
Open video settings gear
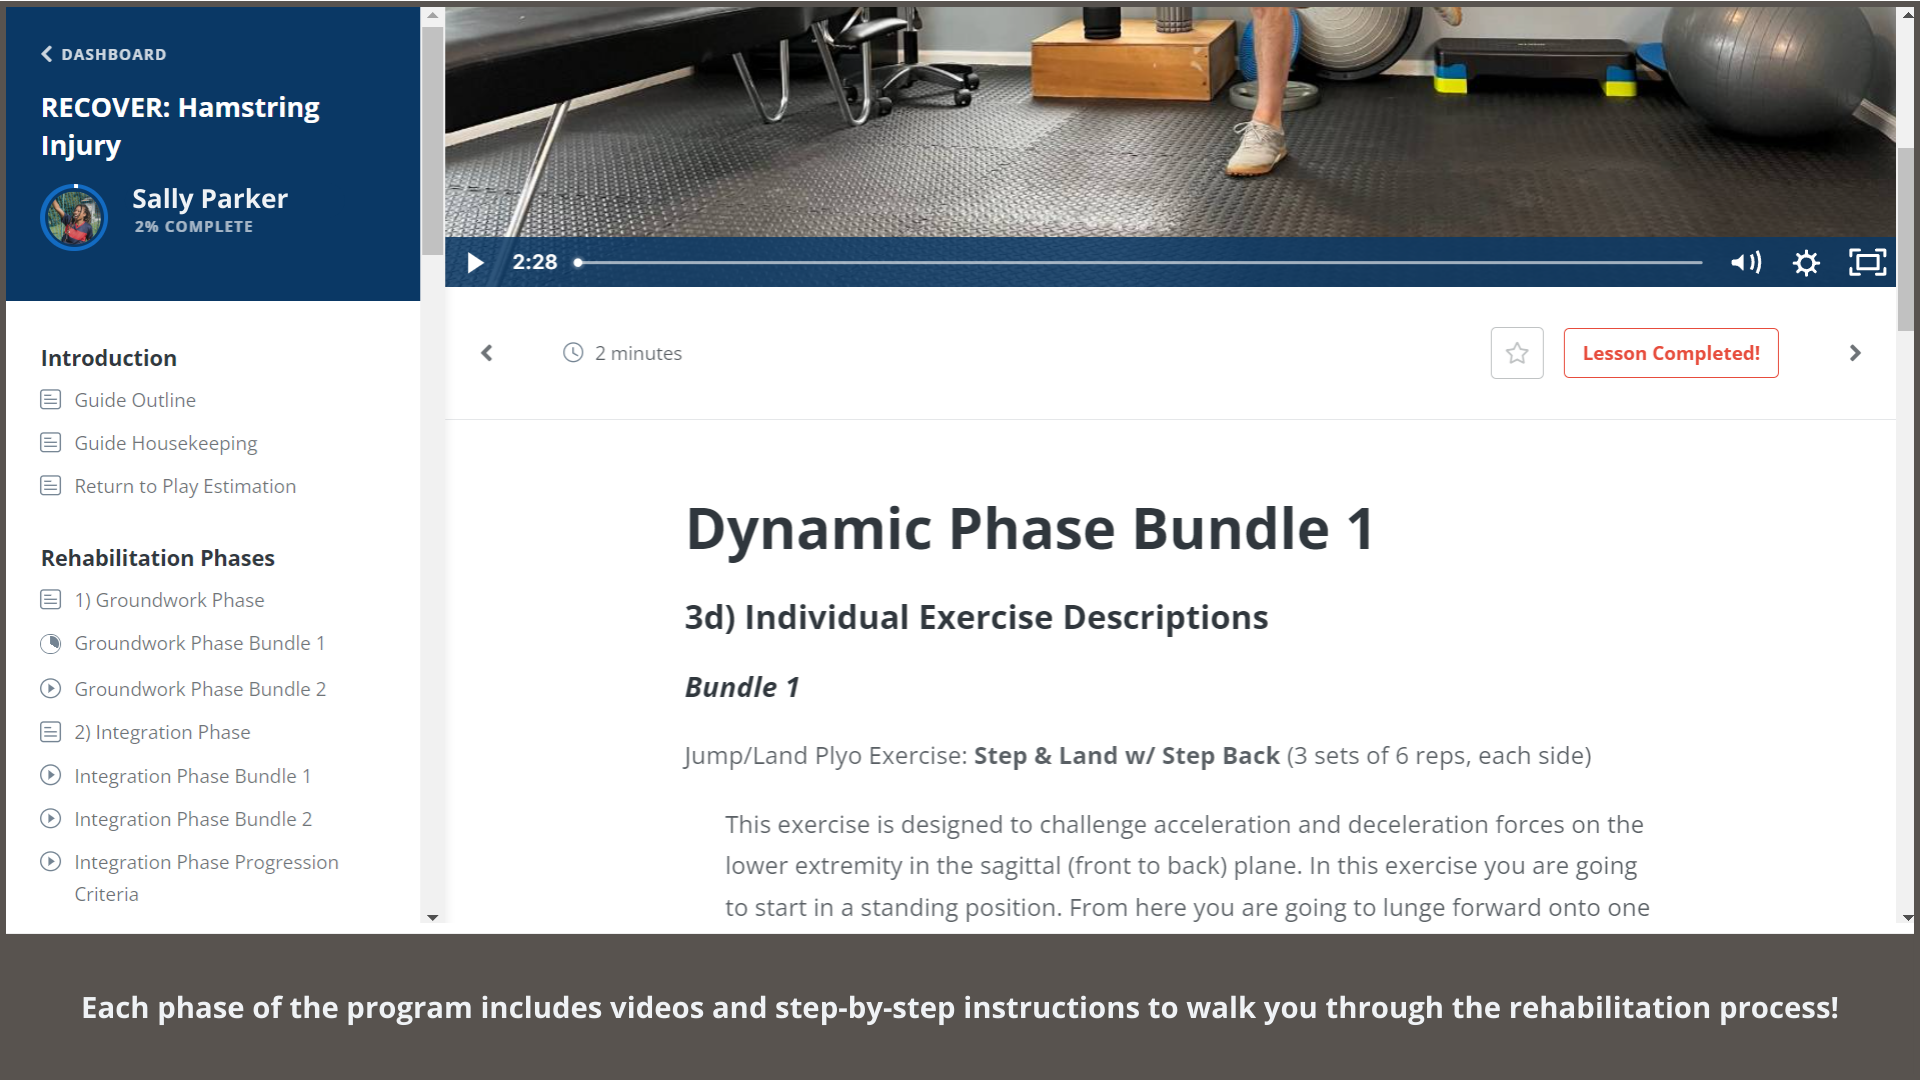coord(1806,263)
